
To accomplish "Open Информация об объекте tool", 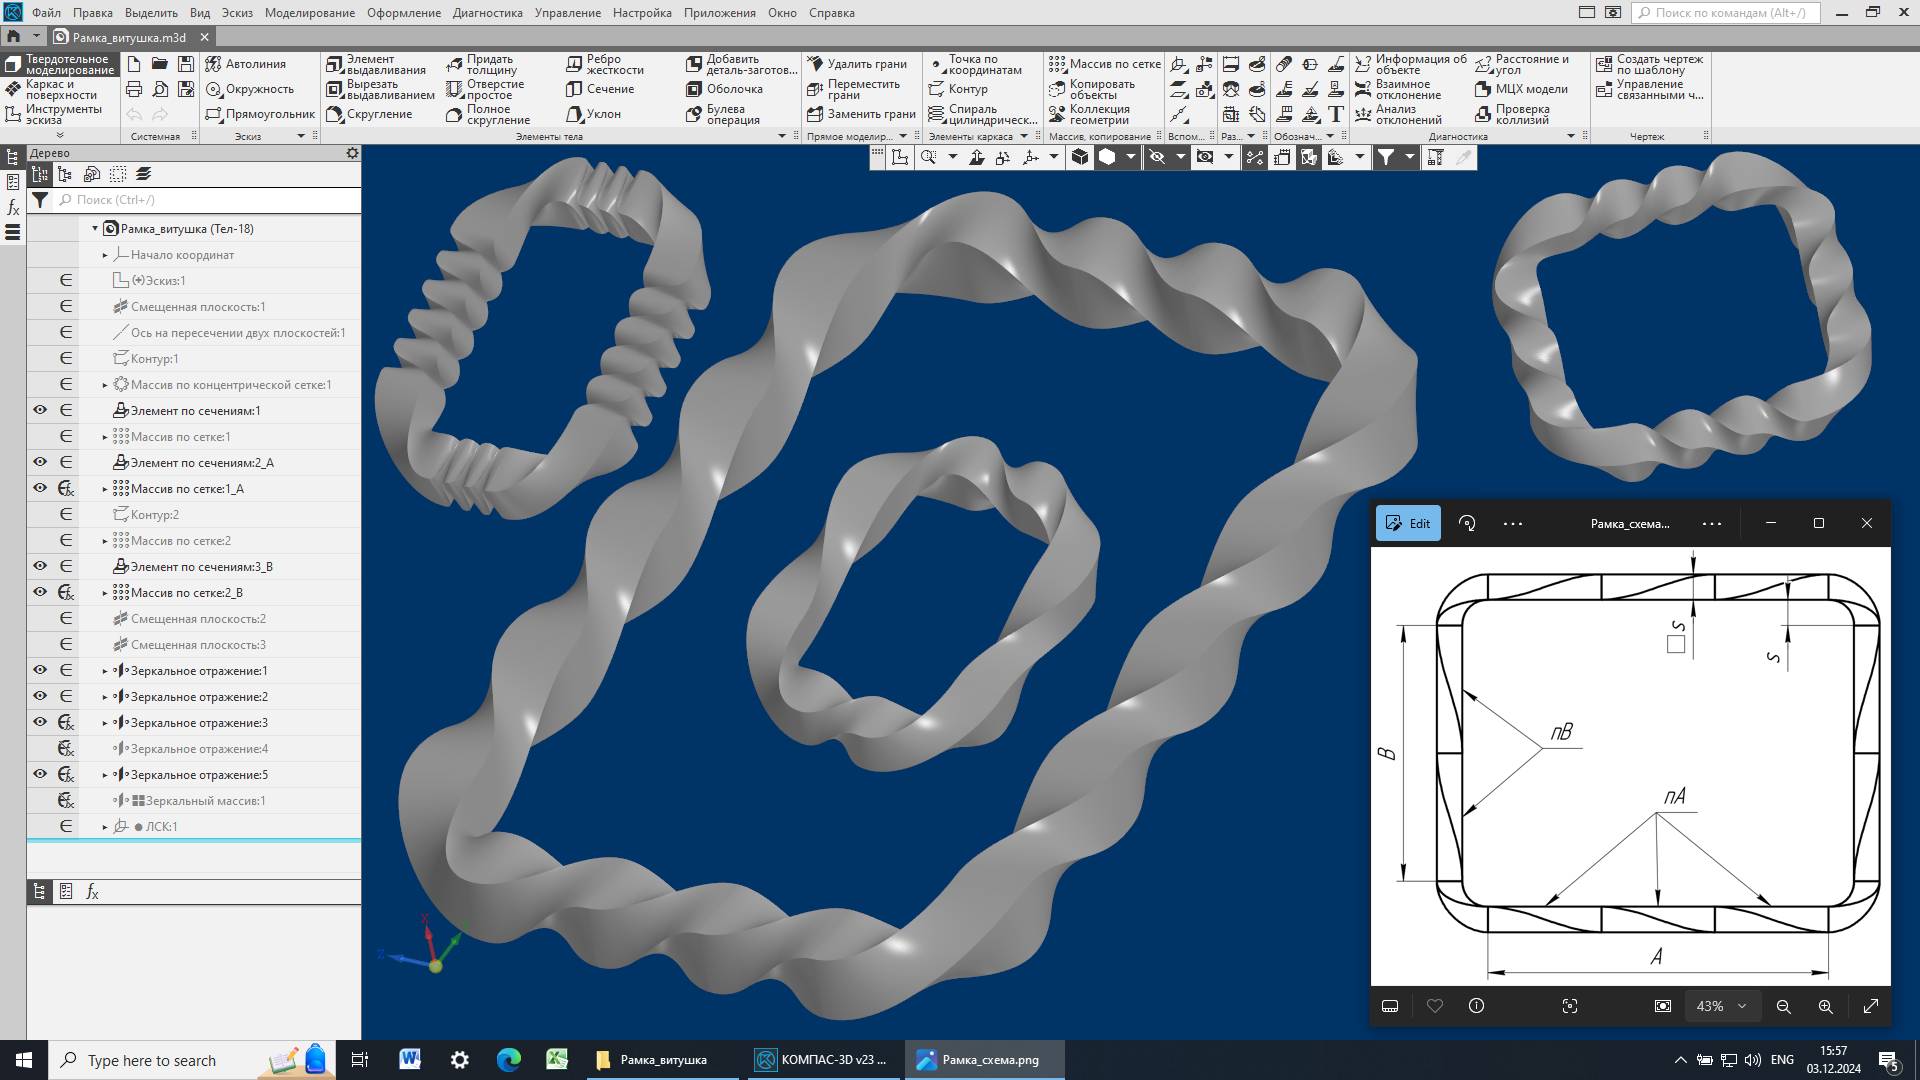I will 1411,64.
